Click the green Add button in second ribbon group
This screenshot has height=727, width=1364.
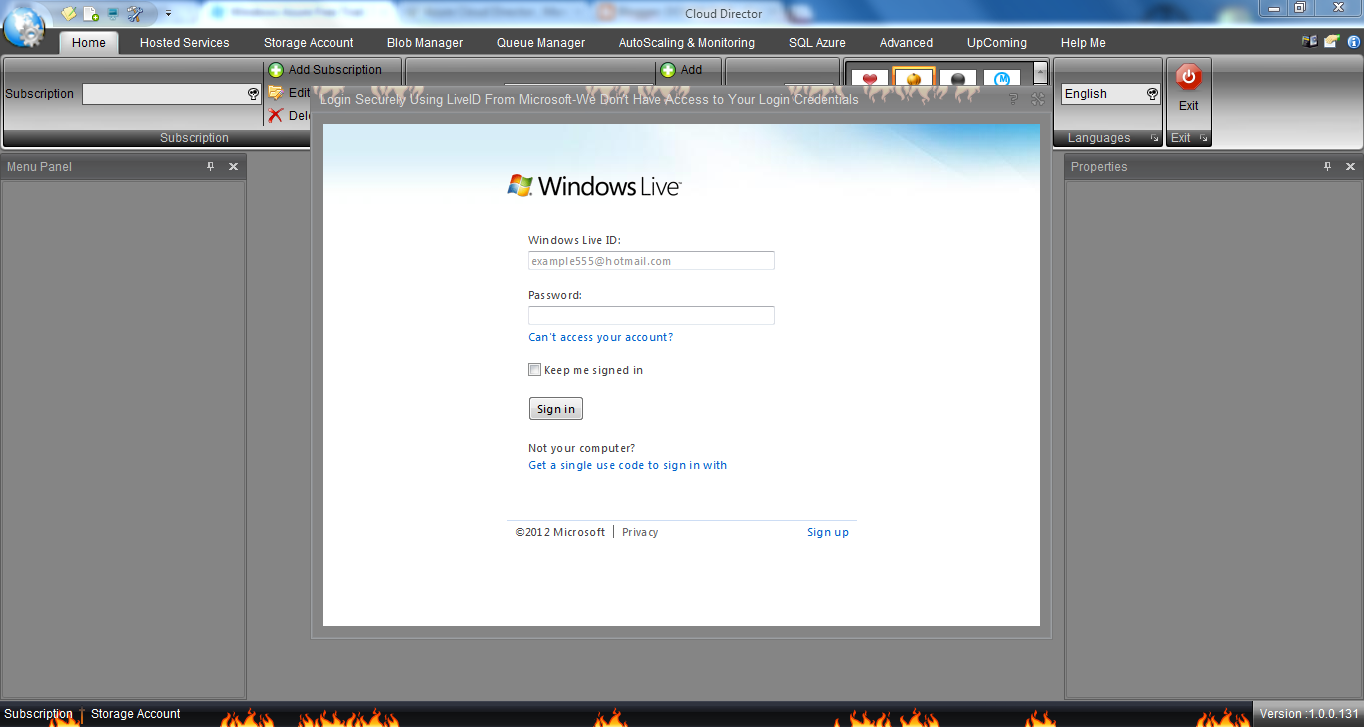coord(681,70)
